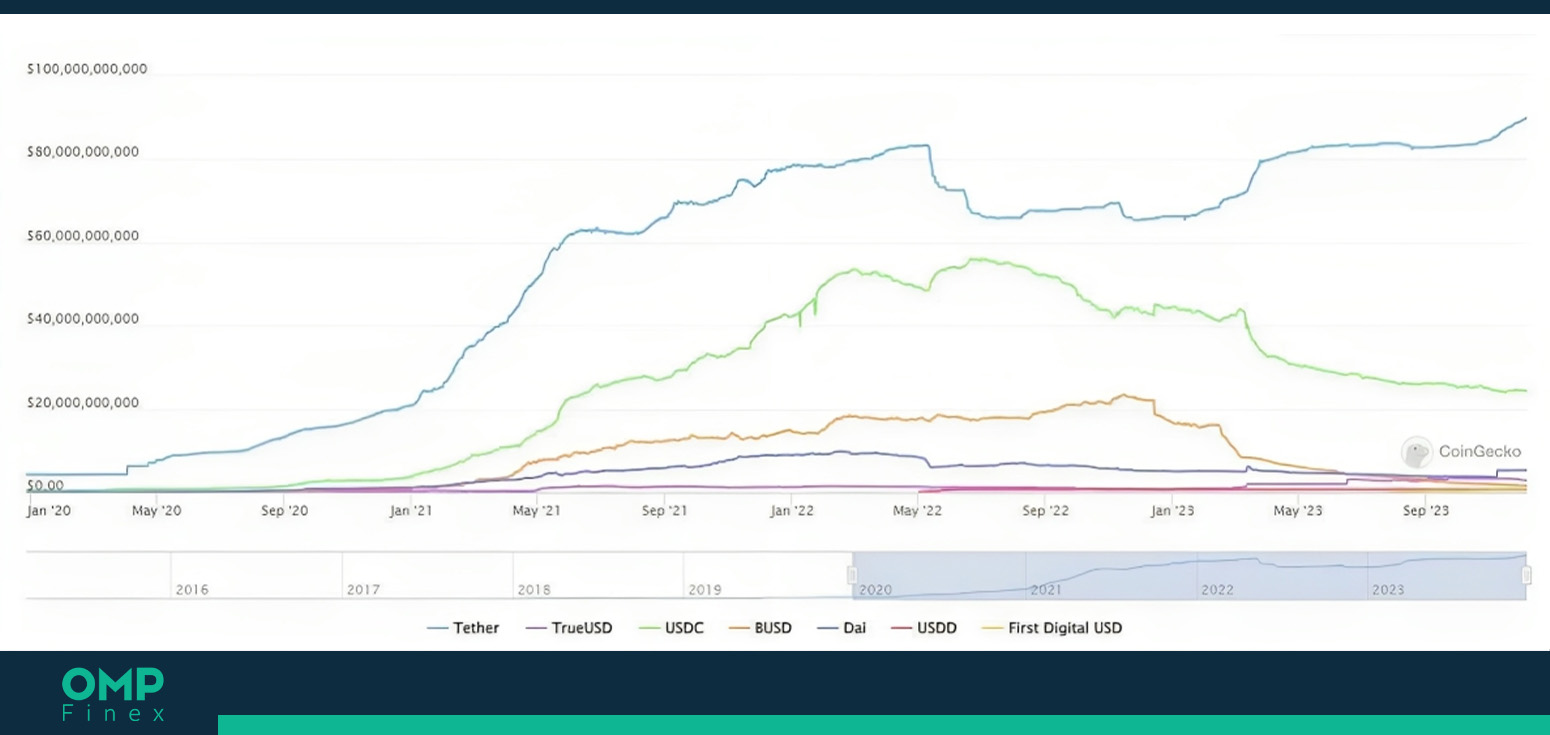Click the $80,000,000,000 axis label
Screen dimensions: 1550x735
point(83,153)
